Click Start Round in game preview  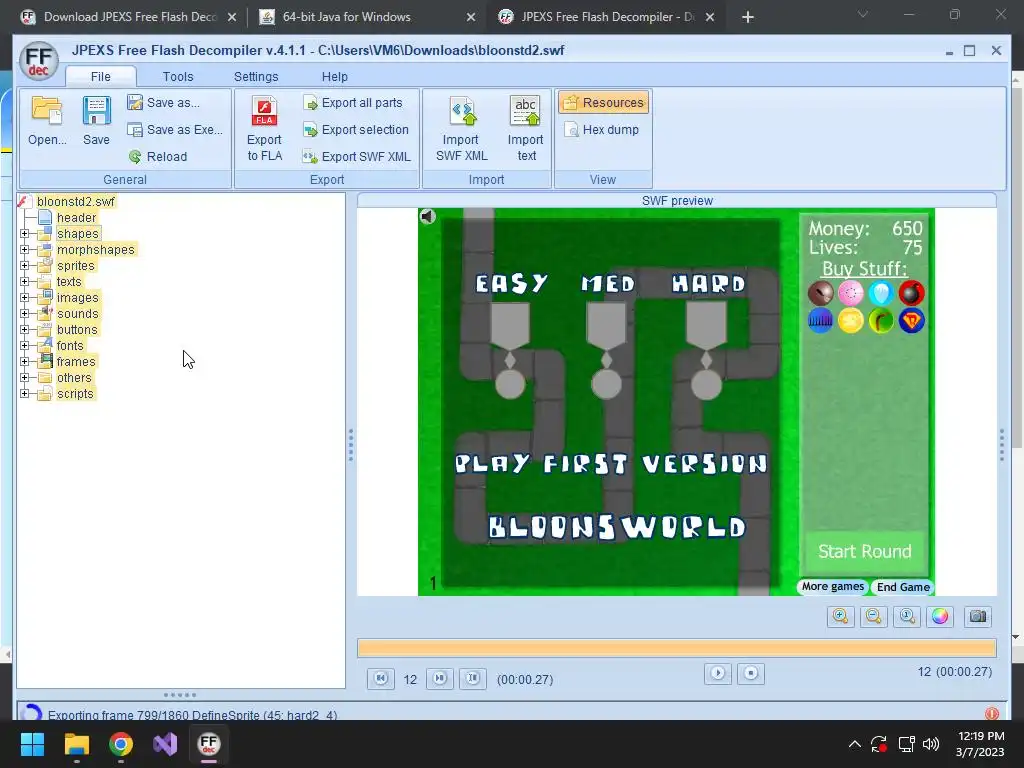click(x=865, y=551)
